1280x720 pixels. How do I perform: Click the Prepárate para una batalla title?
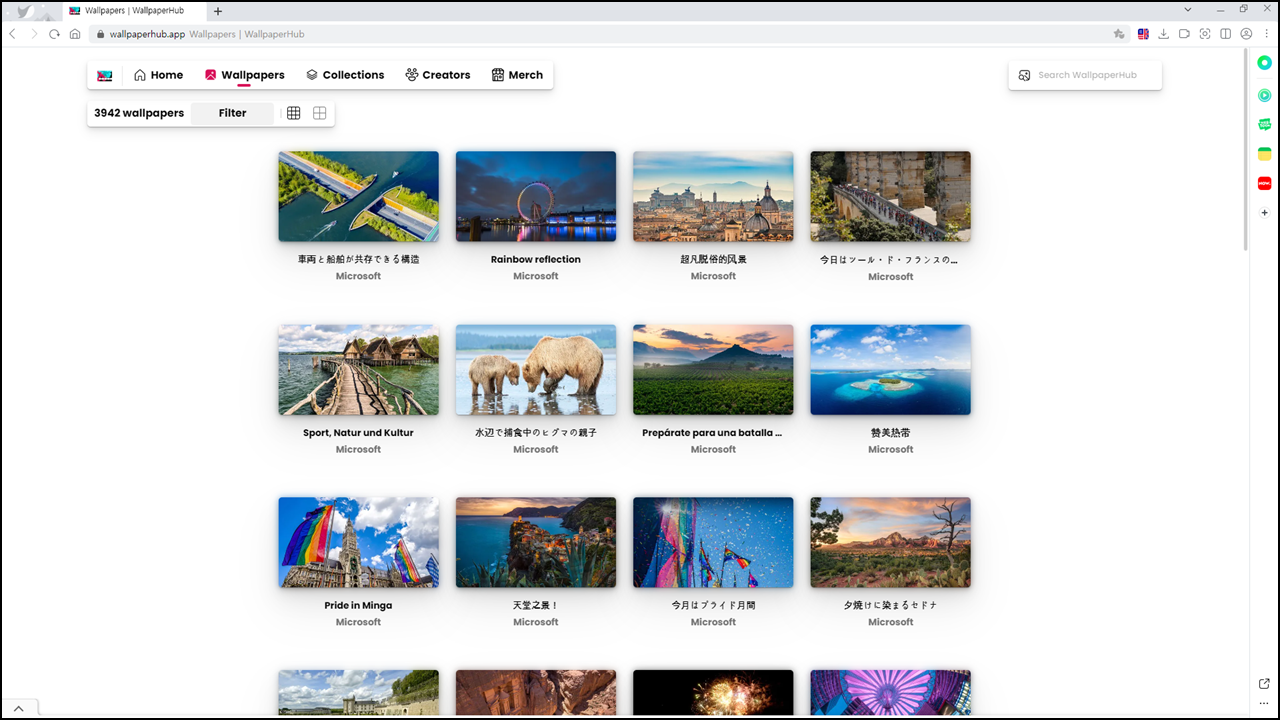(x=712, y=433)
